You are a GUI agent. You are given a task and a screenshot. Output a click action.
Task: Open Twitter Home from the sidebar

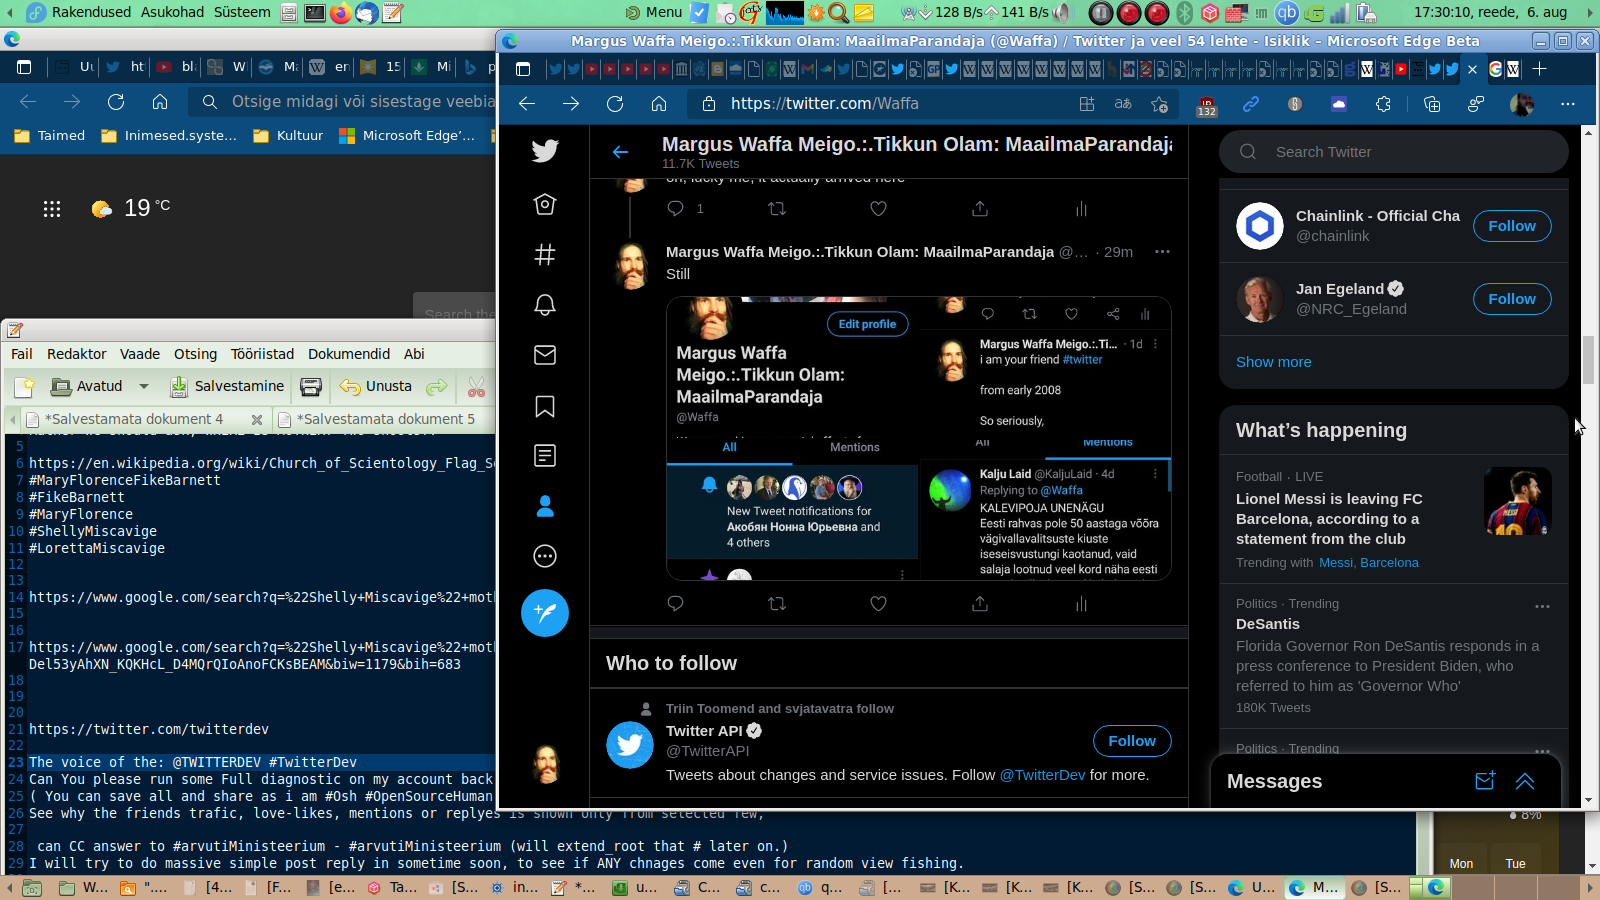click(x=545, y=204)
